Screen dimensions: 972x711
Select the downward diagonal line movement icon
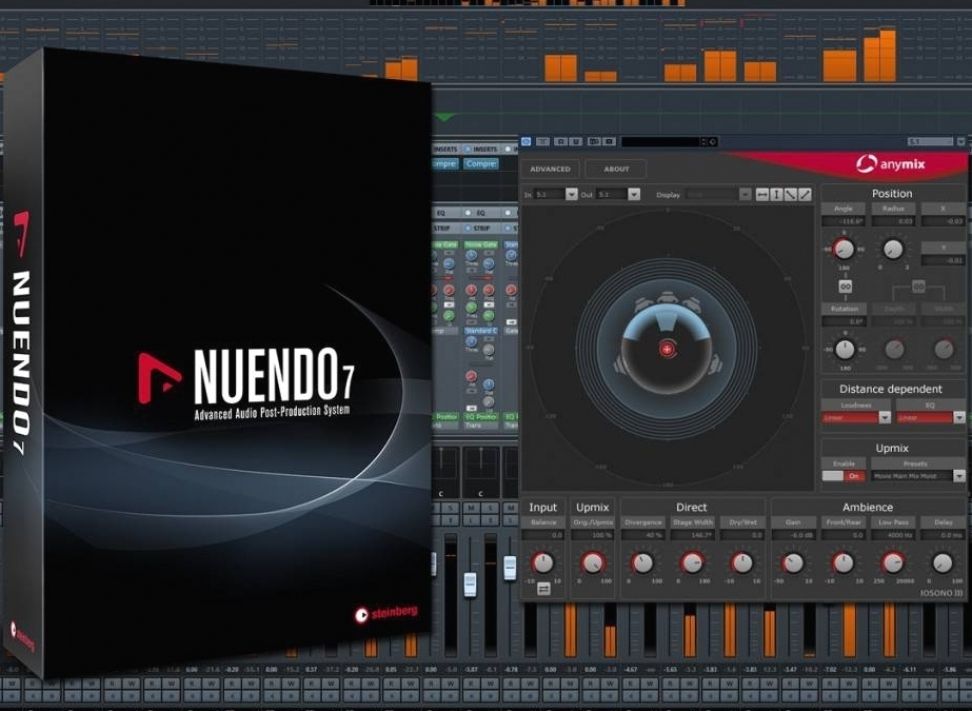(x=790, y=195)
